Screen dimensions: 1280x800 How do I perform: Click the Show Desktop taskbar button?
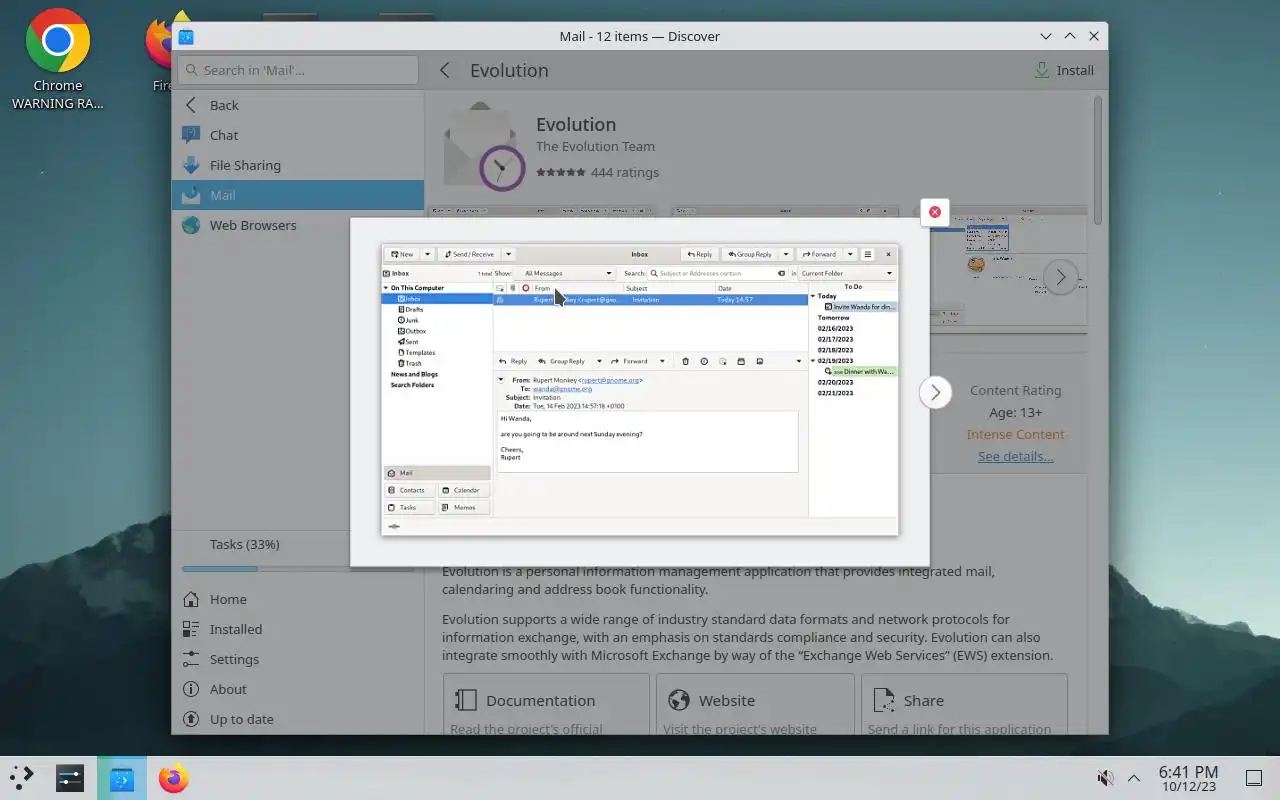(x=1254, y=778)
